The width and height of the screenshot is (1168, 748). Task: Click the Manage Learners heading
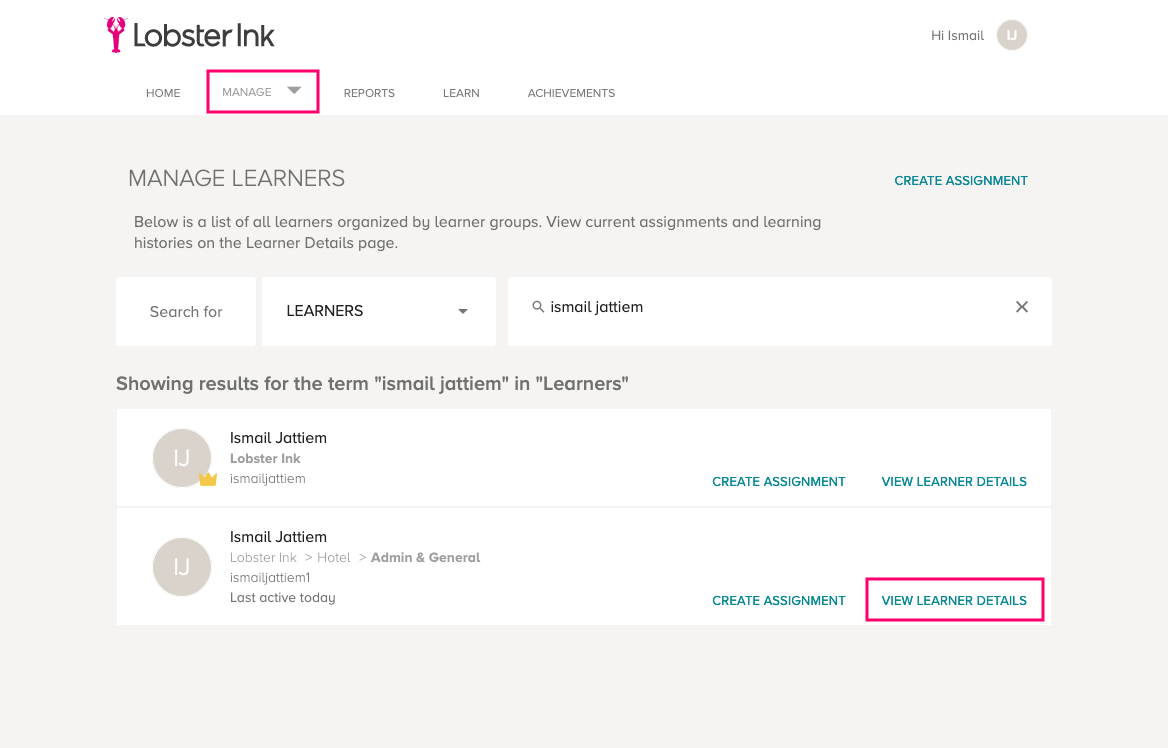click(236, 178)
